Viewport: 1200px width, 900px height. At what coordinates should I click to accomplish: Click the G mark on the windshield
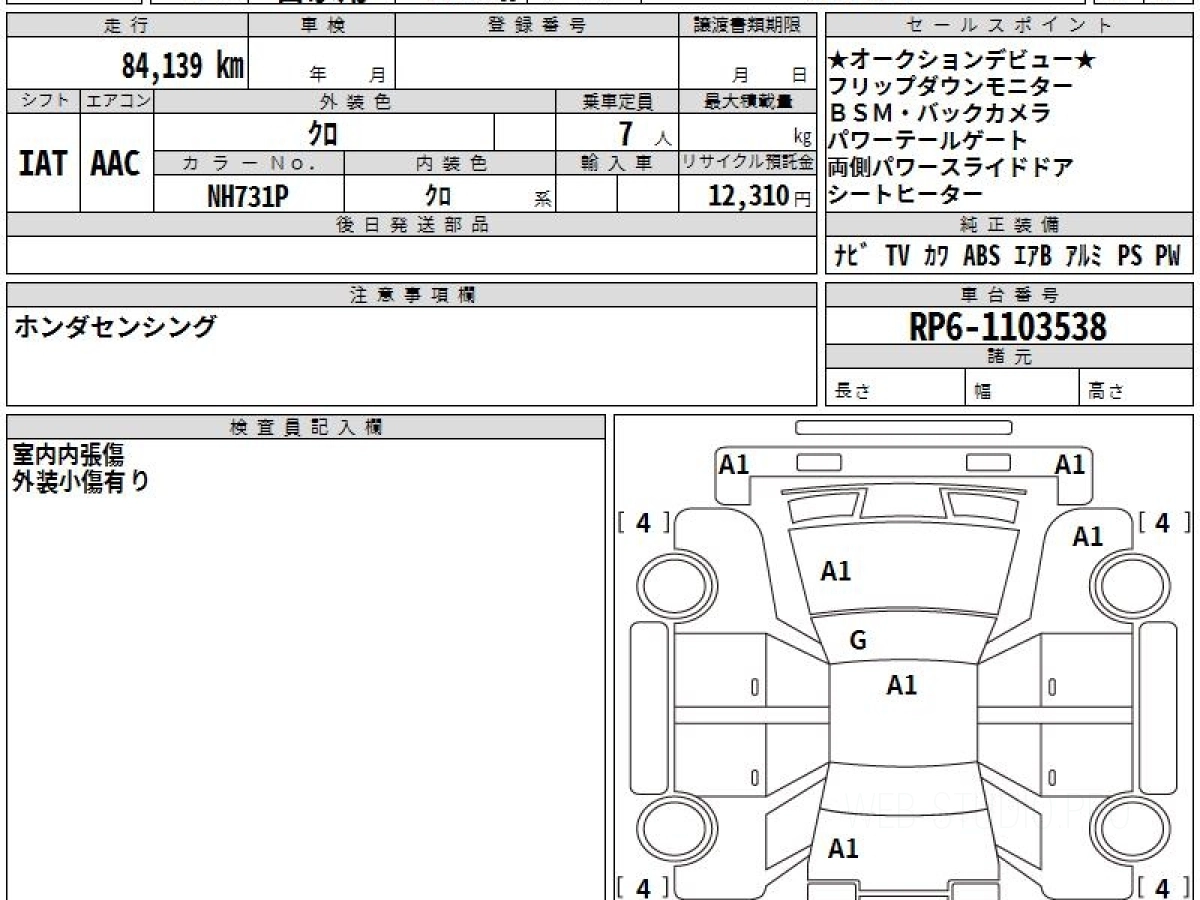click(858, 641)
